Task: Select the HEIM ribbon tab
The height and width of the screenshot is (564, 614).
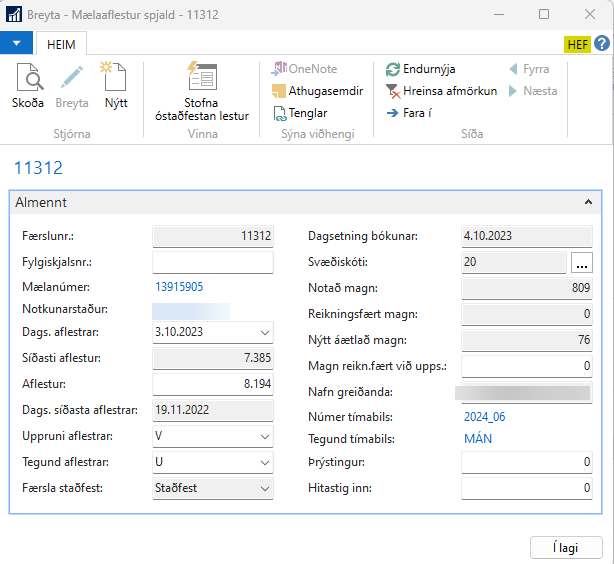Action: pyautogui.click(x=62, y=44)
